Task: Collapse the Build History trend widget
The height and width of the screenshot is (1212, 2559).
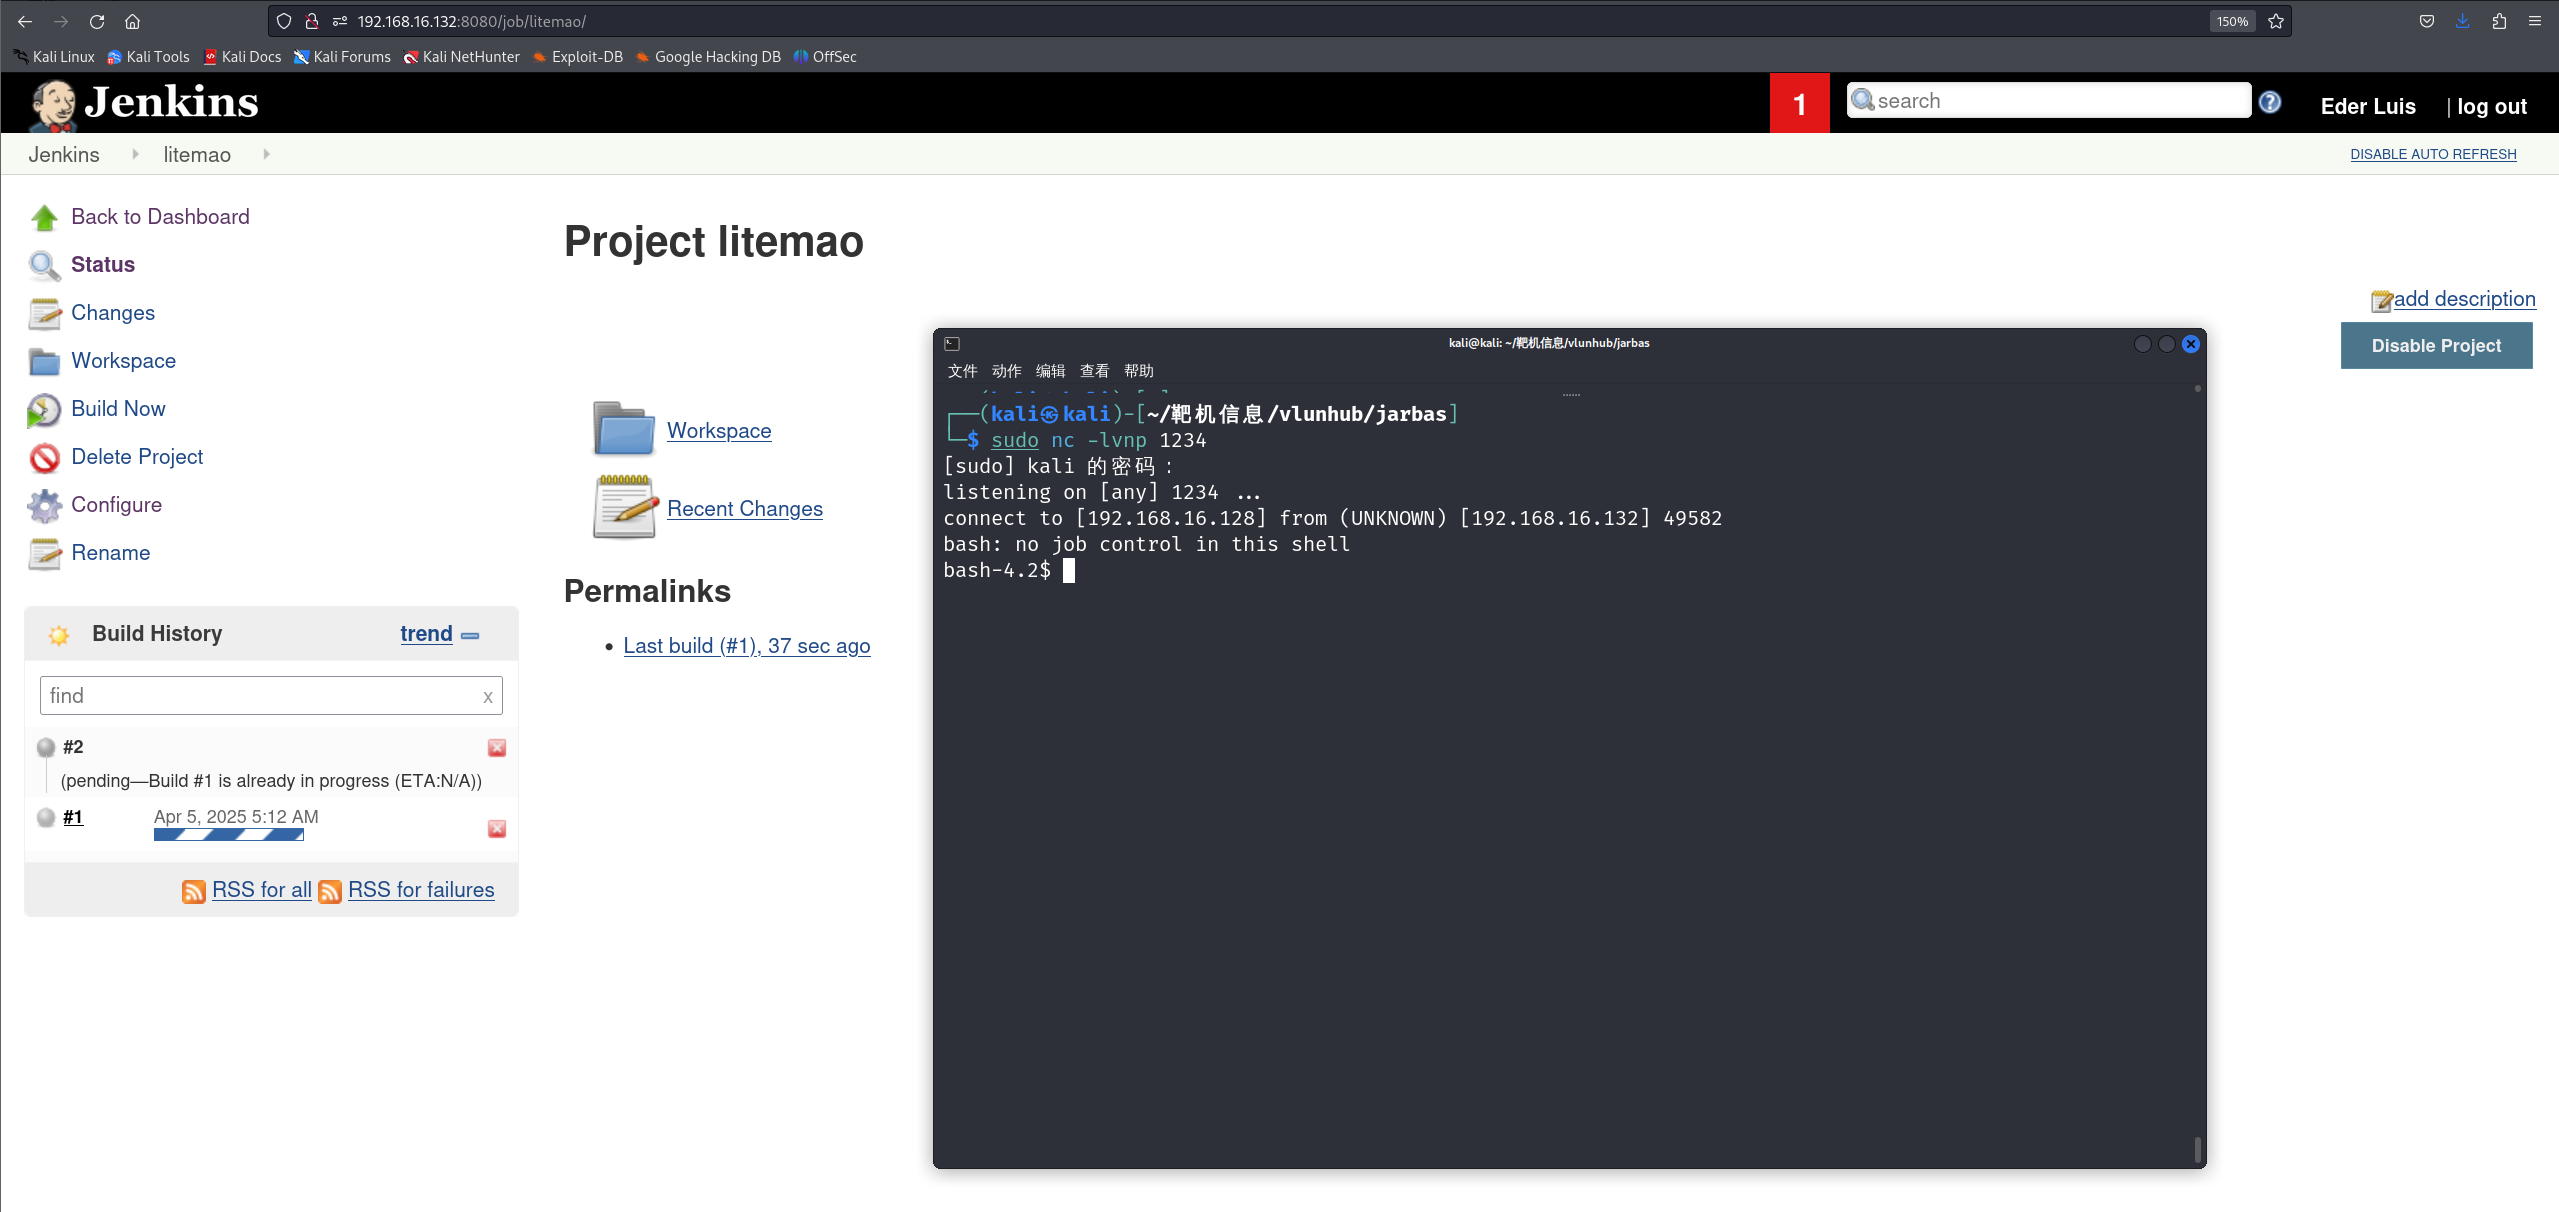Action: coord(470,636)
